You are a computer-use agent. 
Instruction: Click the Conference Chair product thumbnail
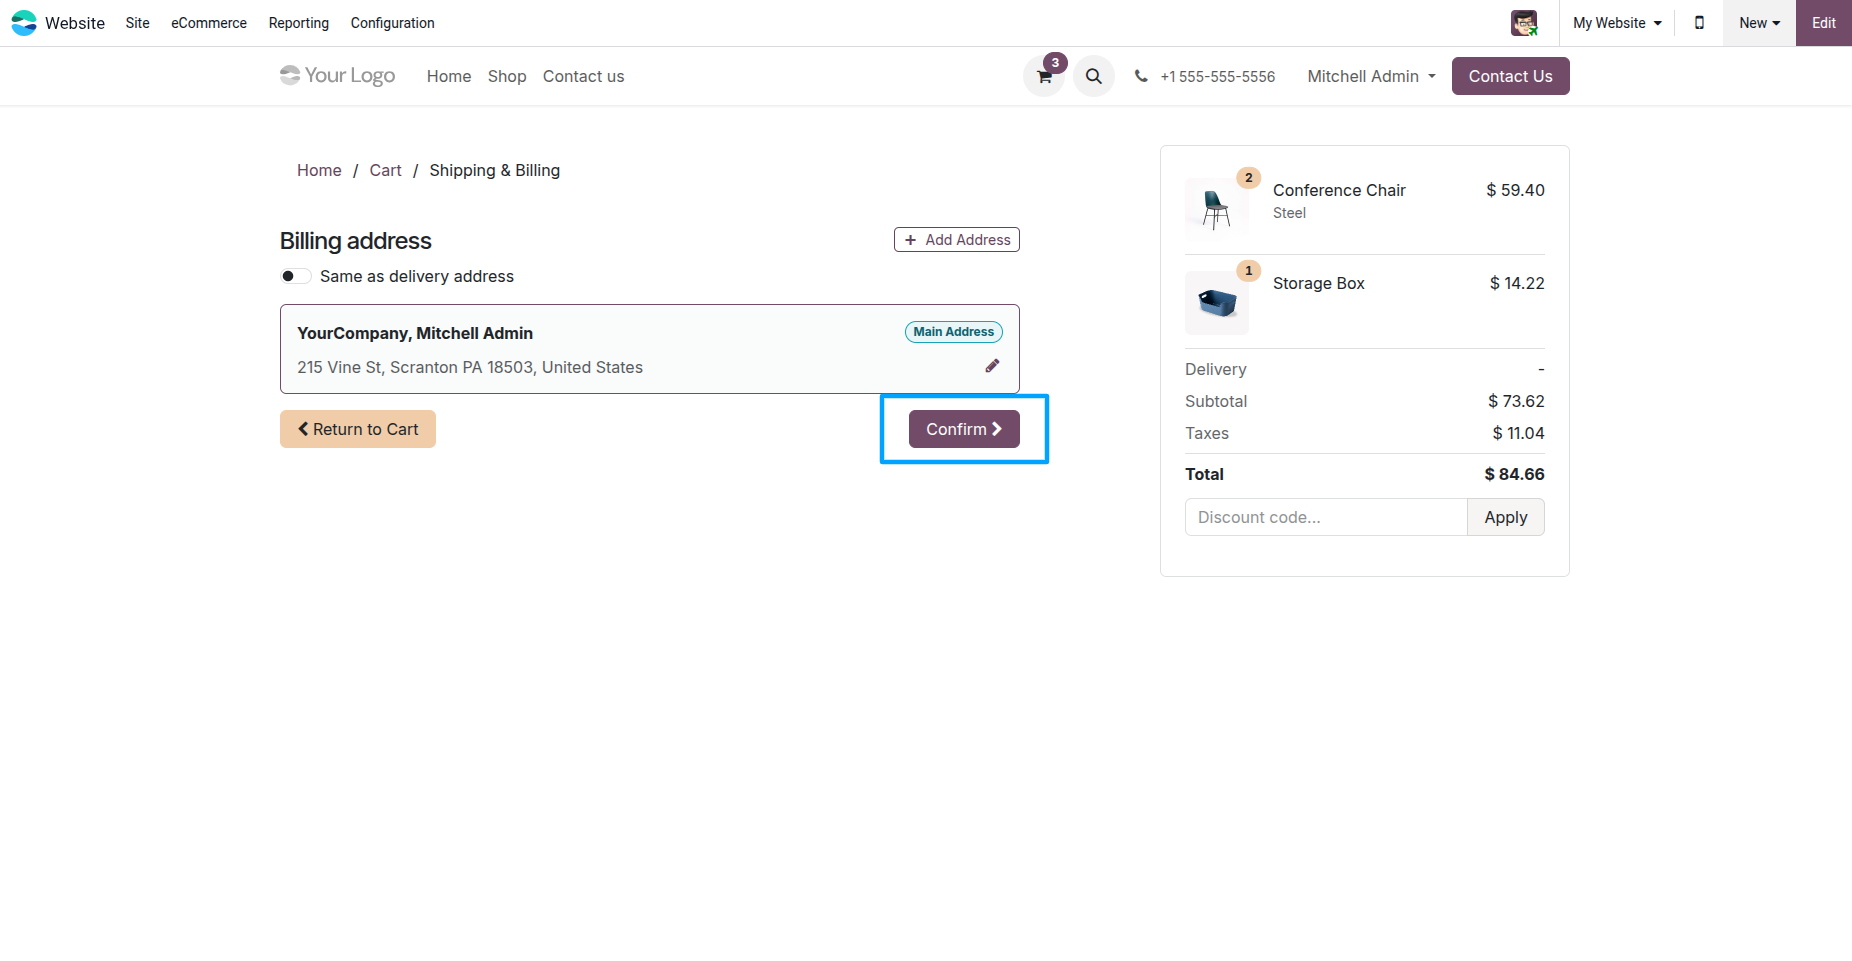(1216, 207)
